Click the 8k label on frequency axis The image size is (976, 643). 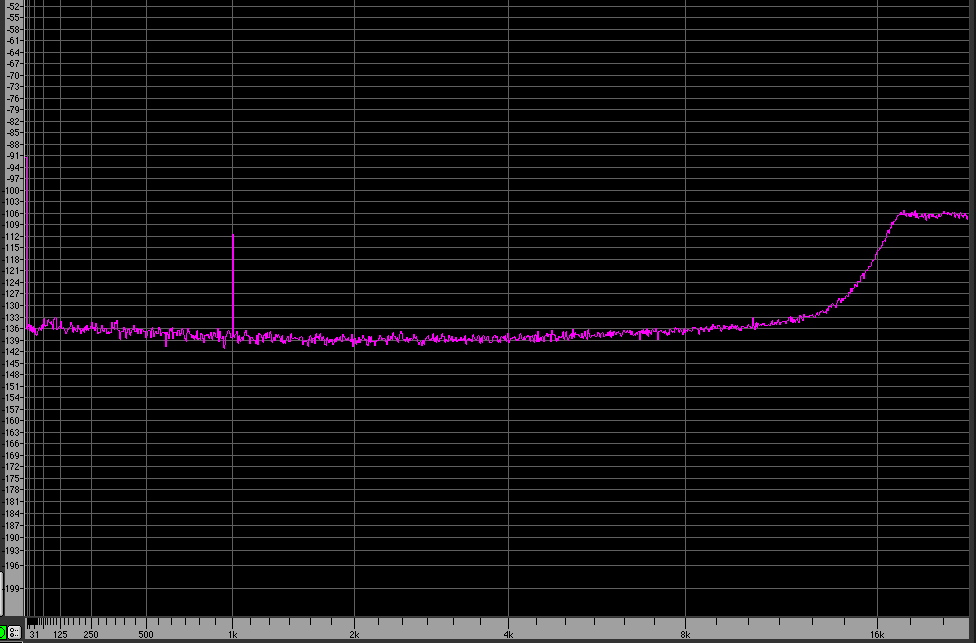pos(685,635)
